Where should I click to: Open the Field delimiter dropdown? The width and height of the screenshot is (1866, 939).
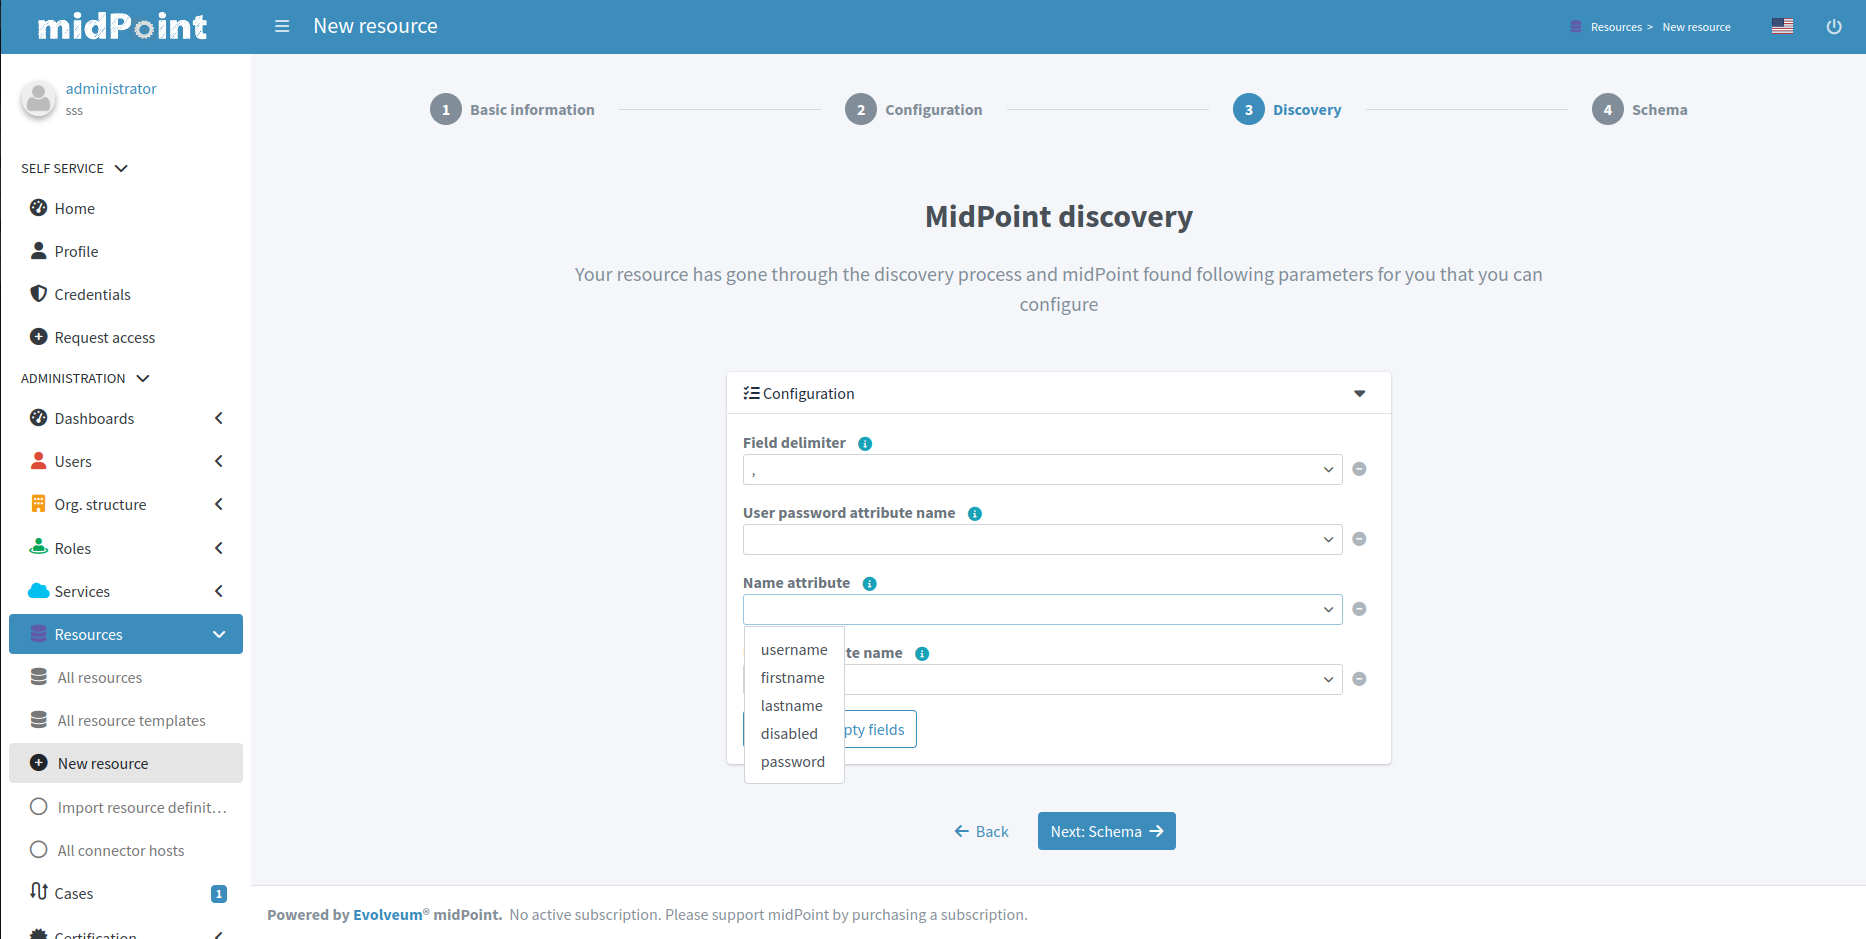pos(1041,470)
